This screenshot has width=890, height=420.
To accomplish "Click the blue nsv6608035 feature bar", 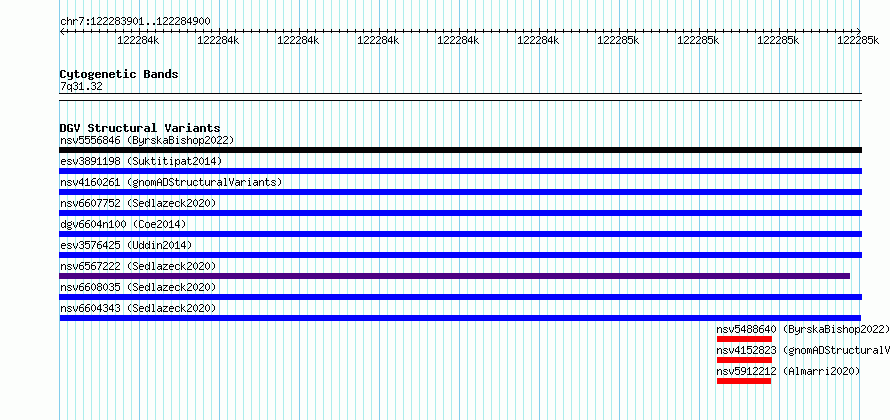I will pyautogui.click(x=460, y=297).
